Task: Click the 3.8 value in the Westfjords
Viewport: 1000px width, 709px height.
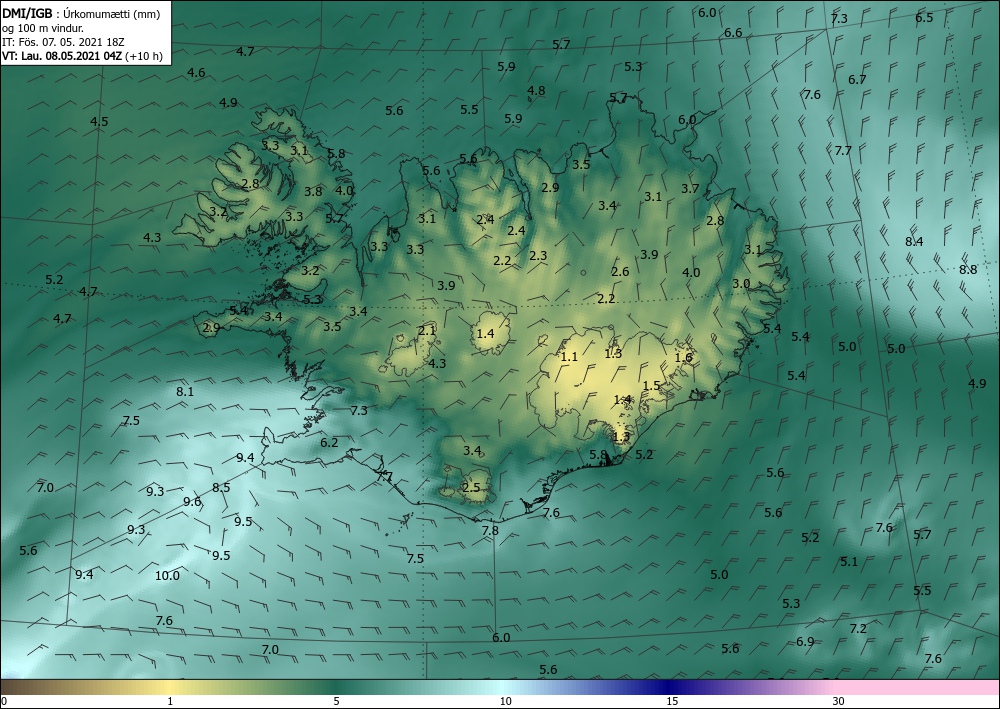Action: (x=313, y=191)
